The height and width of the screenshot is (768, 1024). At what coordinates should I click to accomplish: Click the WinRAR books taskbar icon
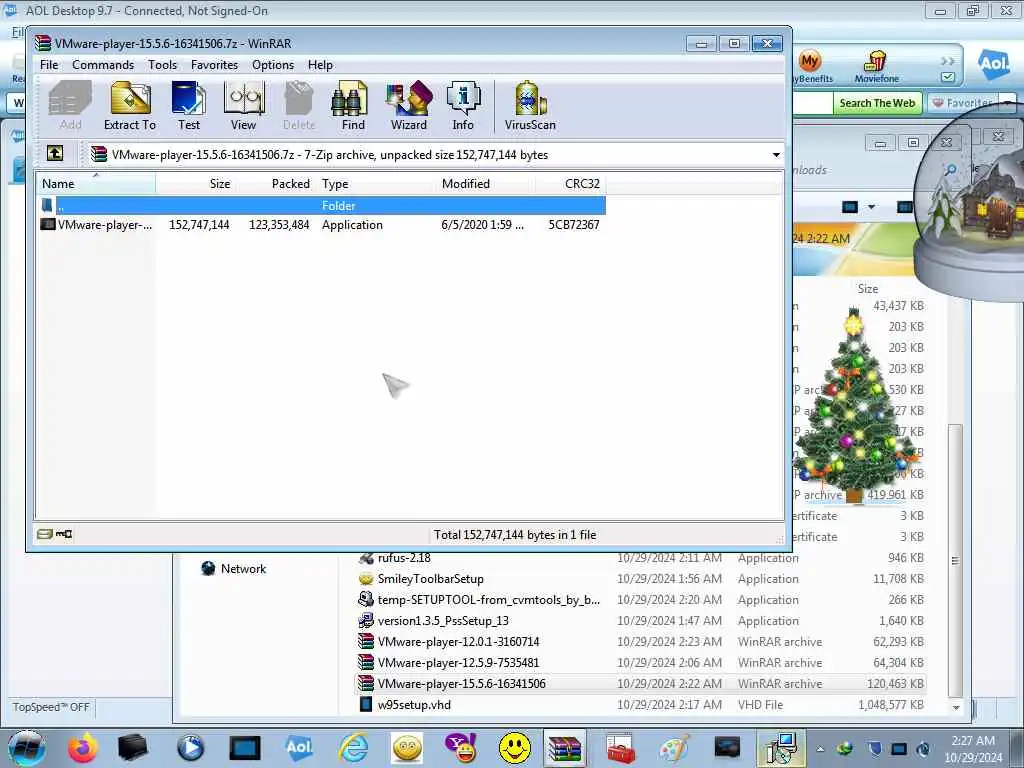pyautogui.click(x=565, y=748)
